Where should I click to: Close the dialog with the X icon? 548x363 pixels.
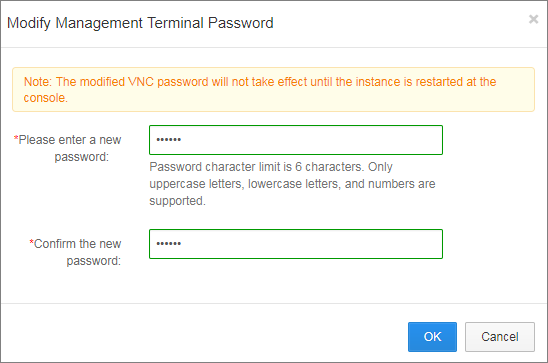pyautogui.click(x=533, y=19)
